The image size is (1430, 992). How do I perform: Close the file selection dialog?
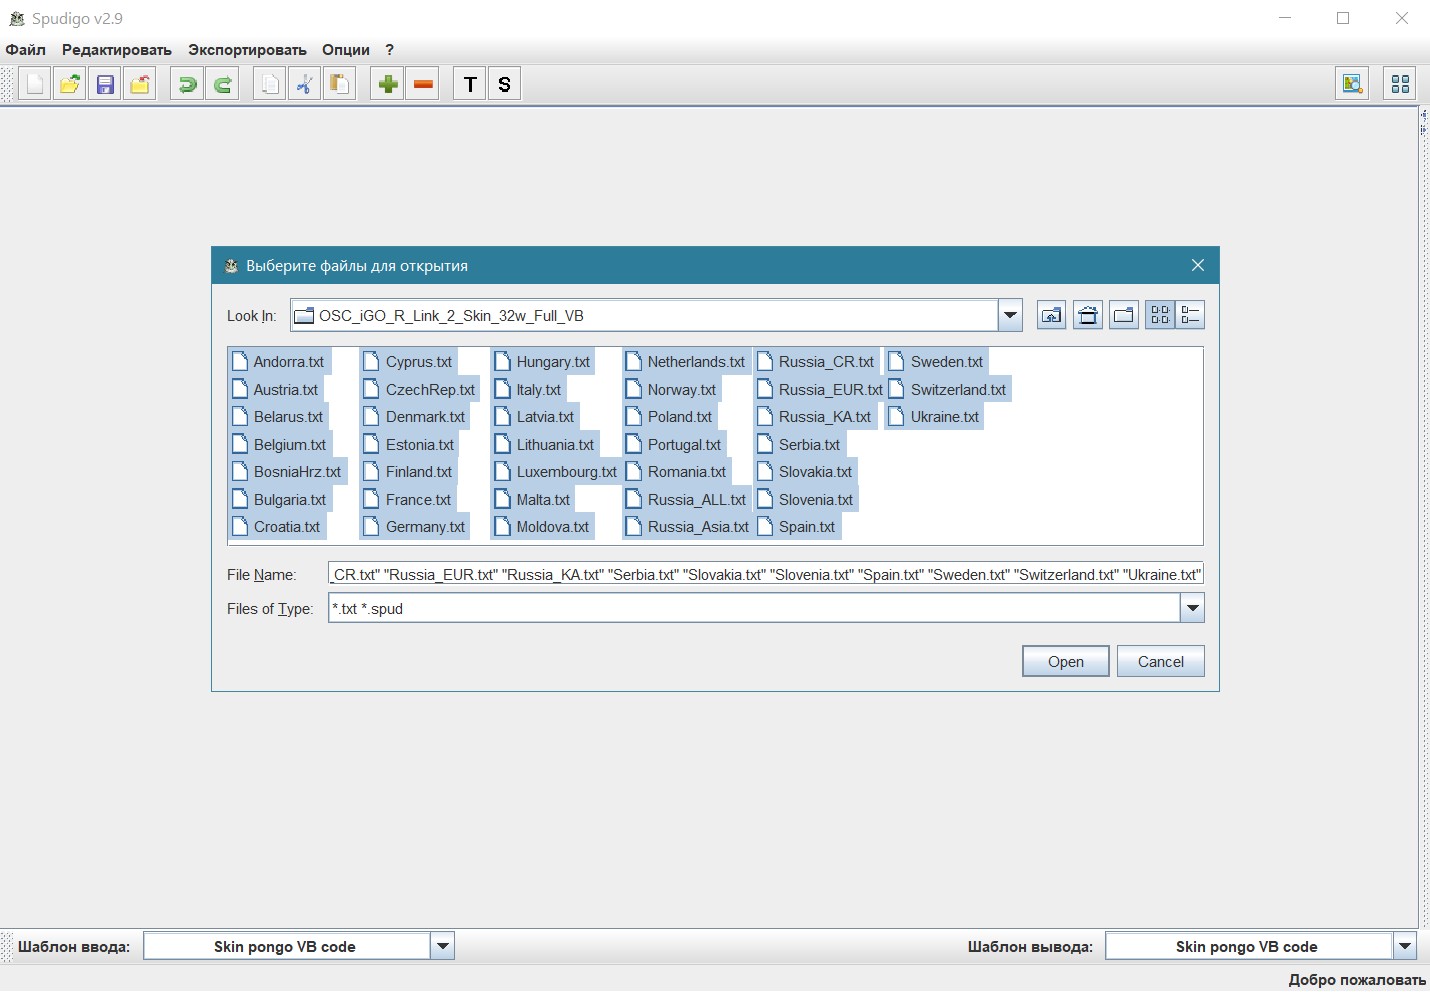click(1198, 265)
